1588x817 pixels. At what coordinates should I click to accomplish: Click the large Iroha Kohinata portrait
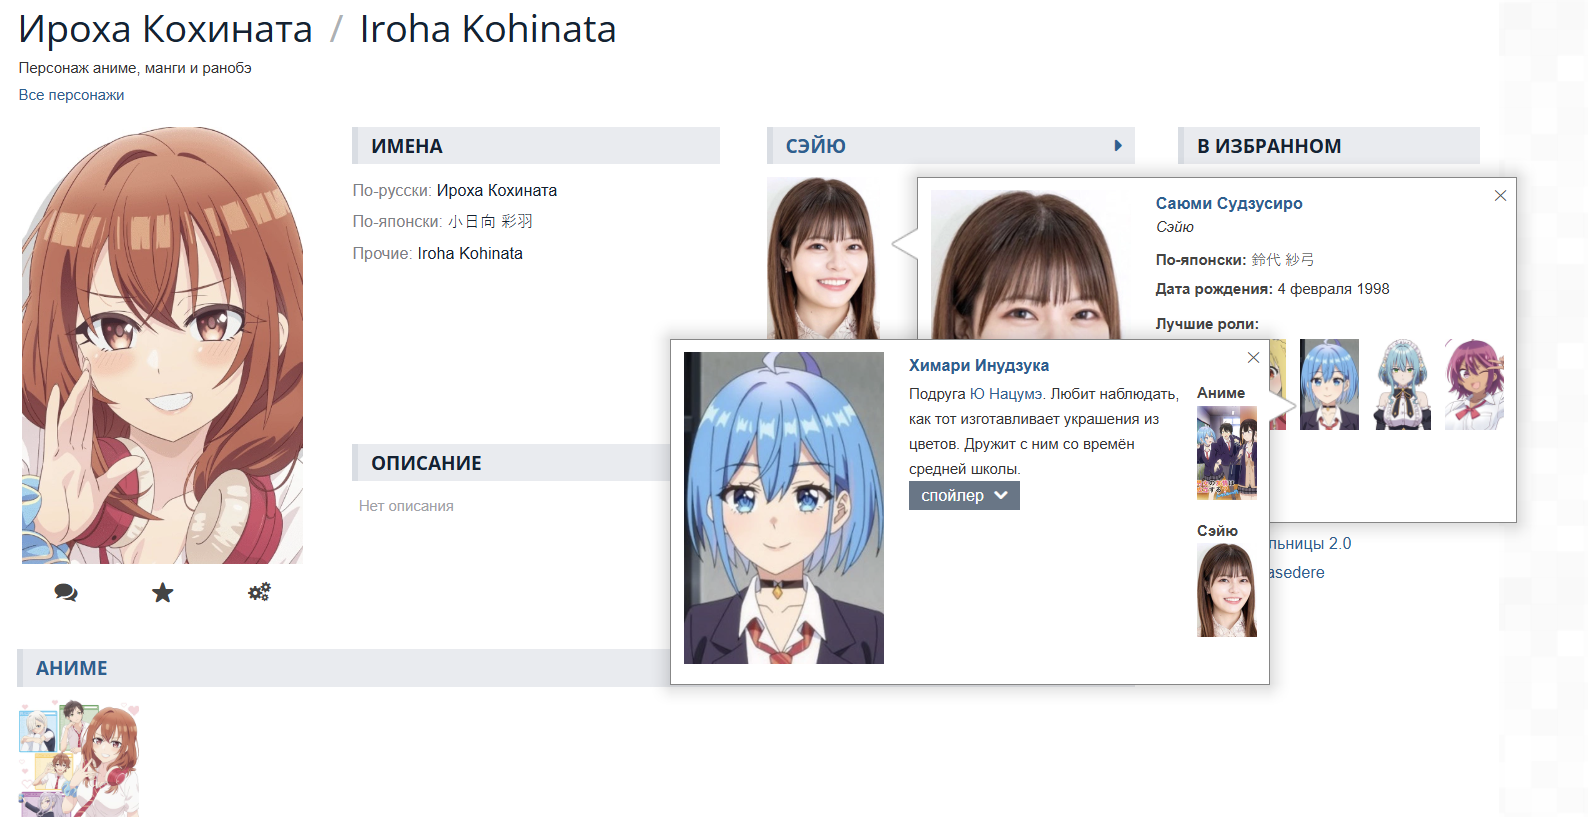tap(162, 345)
